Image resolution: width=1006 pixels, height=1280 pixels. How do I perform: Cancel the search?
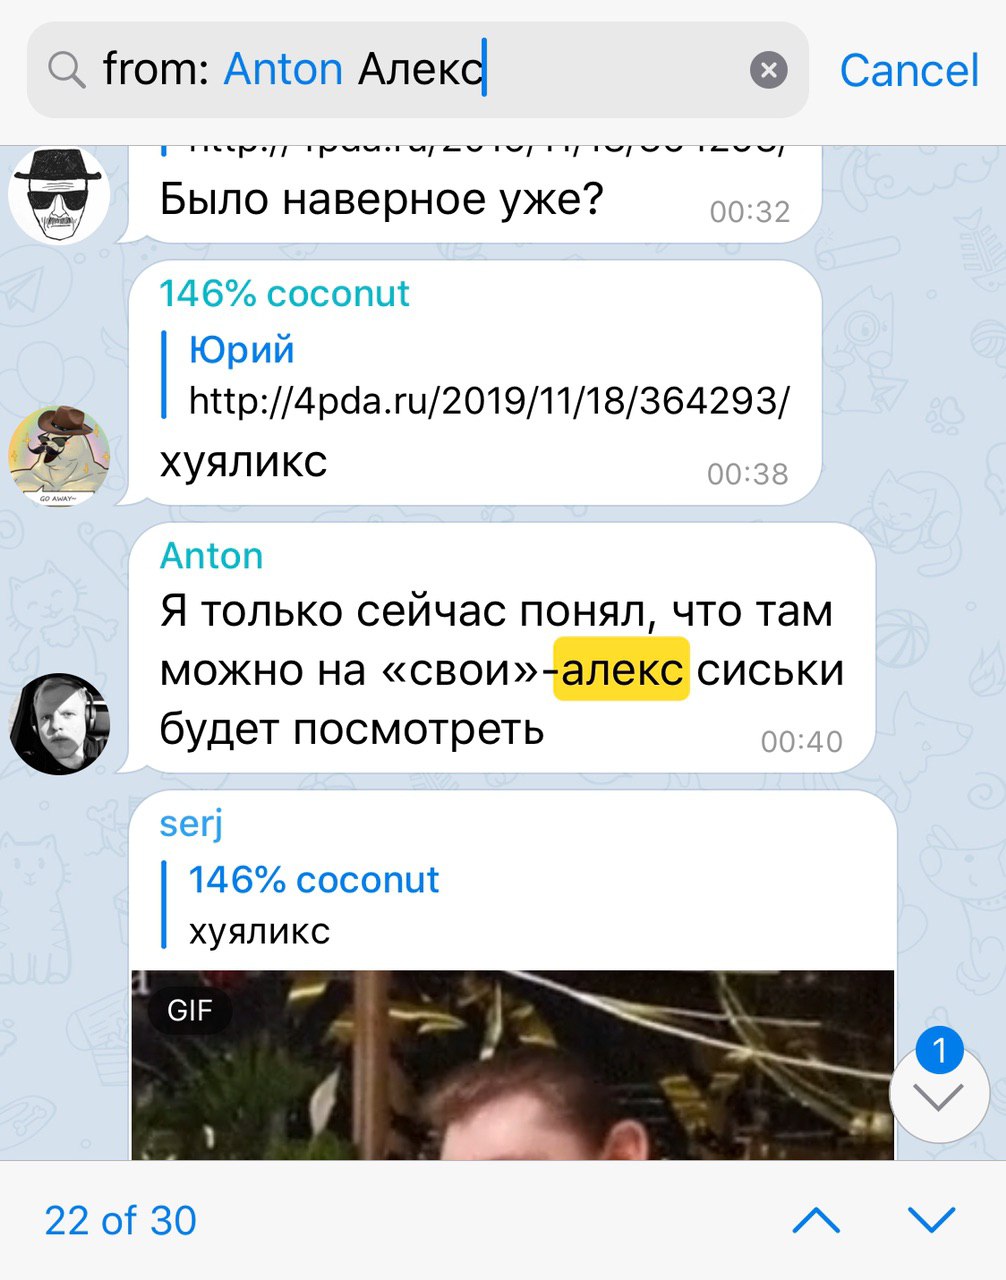tap(908, 70)
